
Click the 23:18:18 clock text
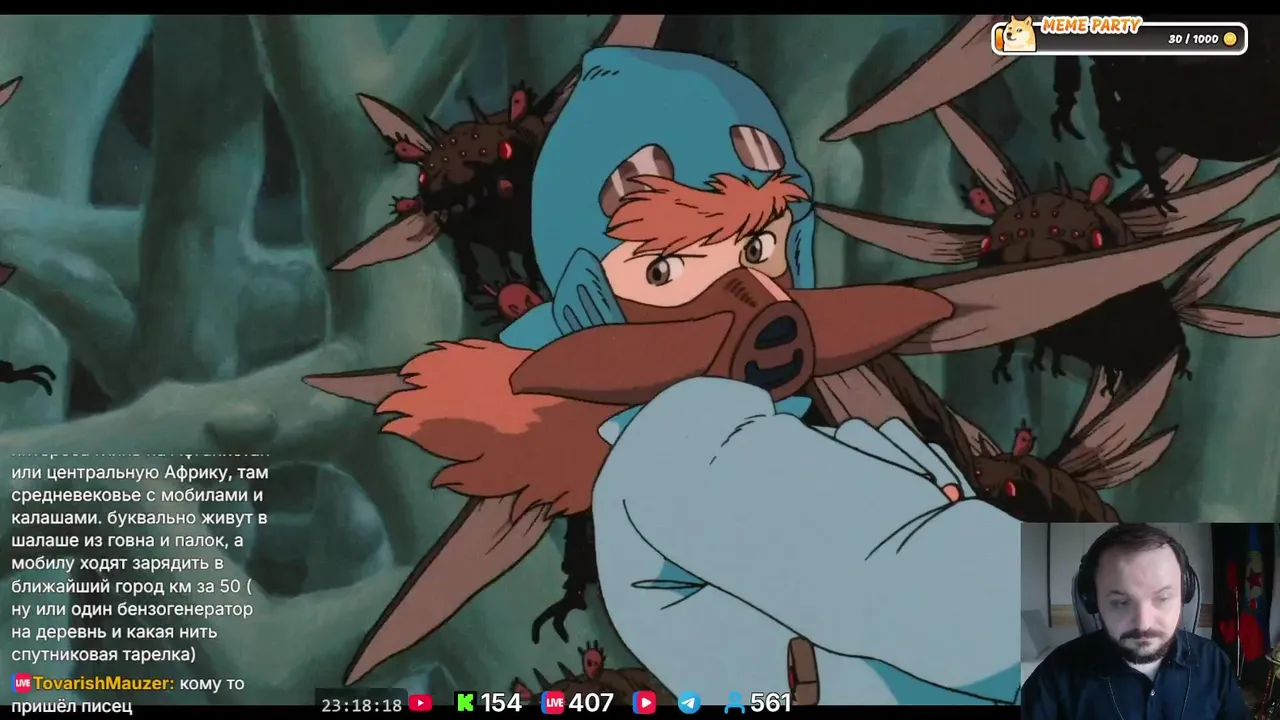362,705
